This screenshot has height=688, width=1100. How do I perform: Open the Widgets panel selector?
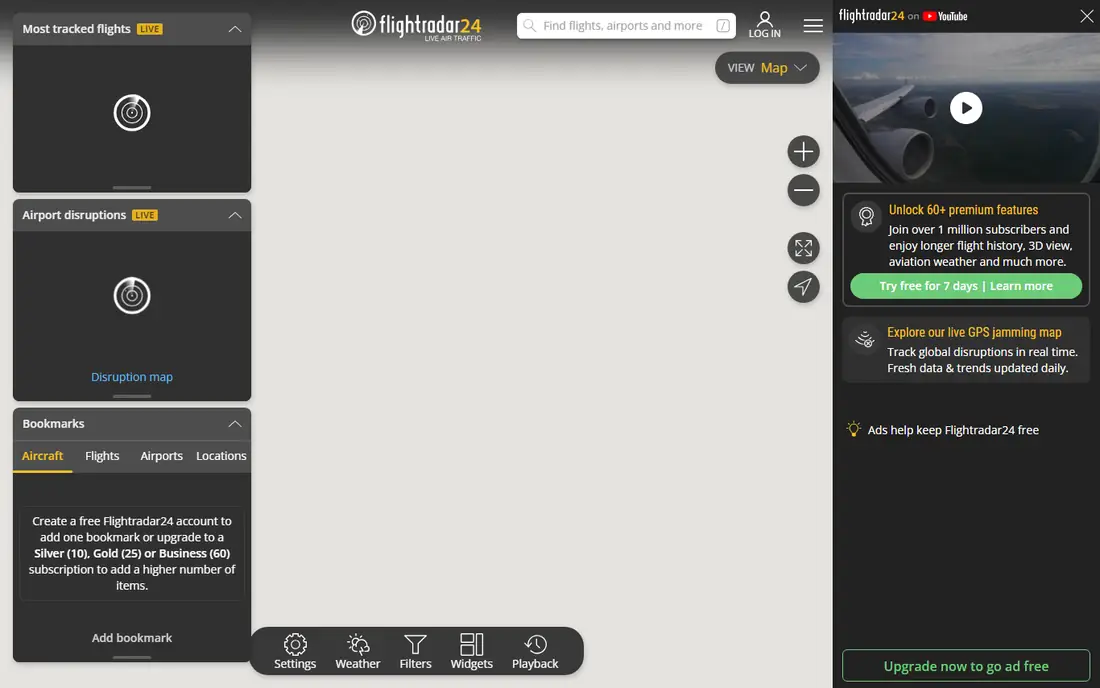click(471, 652)
